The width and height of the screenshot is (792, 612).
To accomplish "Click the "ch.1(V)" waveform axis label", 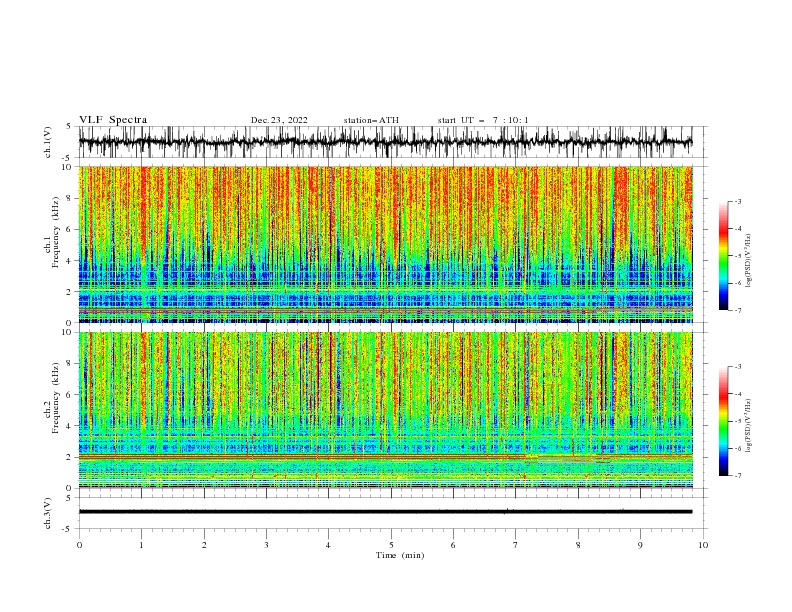I will click(x=48, y=142).
